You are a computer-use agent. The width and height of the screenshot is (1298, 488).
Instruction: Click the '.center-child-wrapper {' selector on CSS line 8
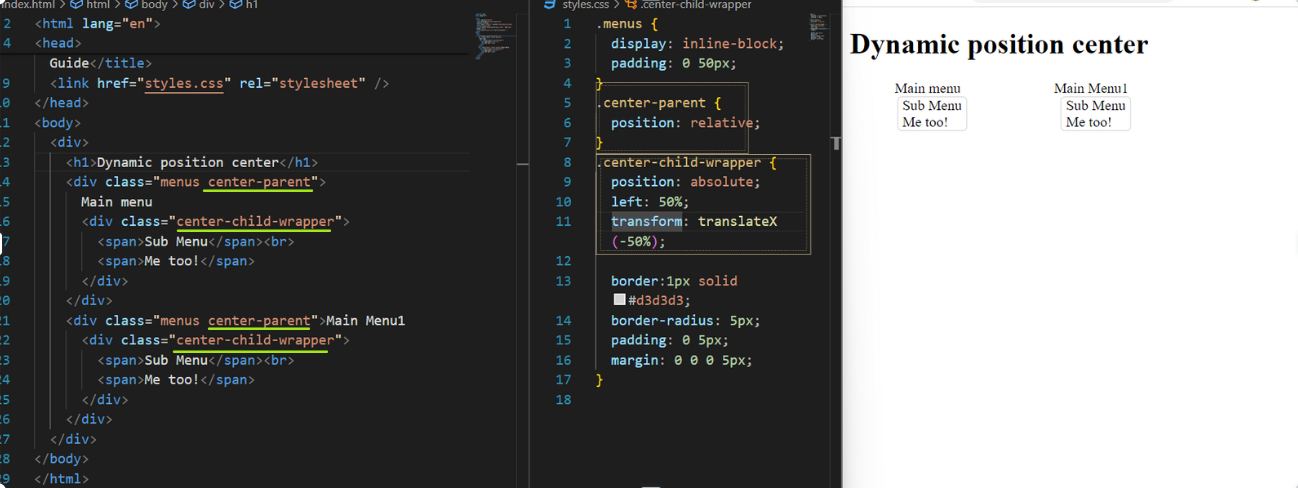pyautogui.click(x=686, y=162)
